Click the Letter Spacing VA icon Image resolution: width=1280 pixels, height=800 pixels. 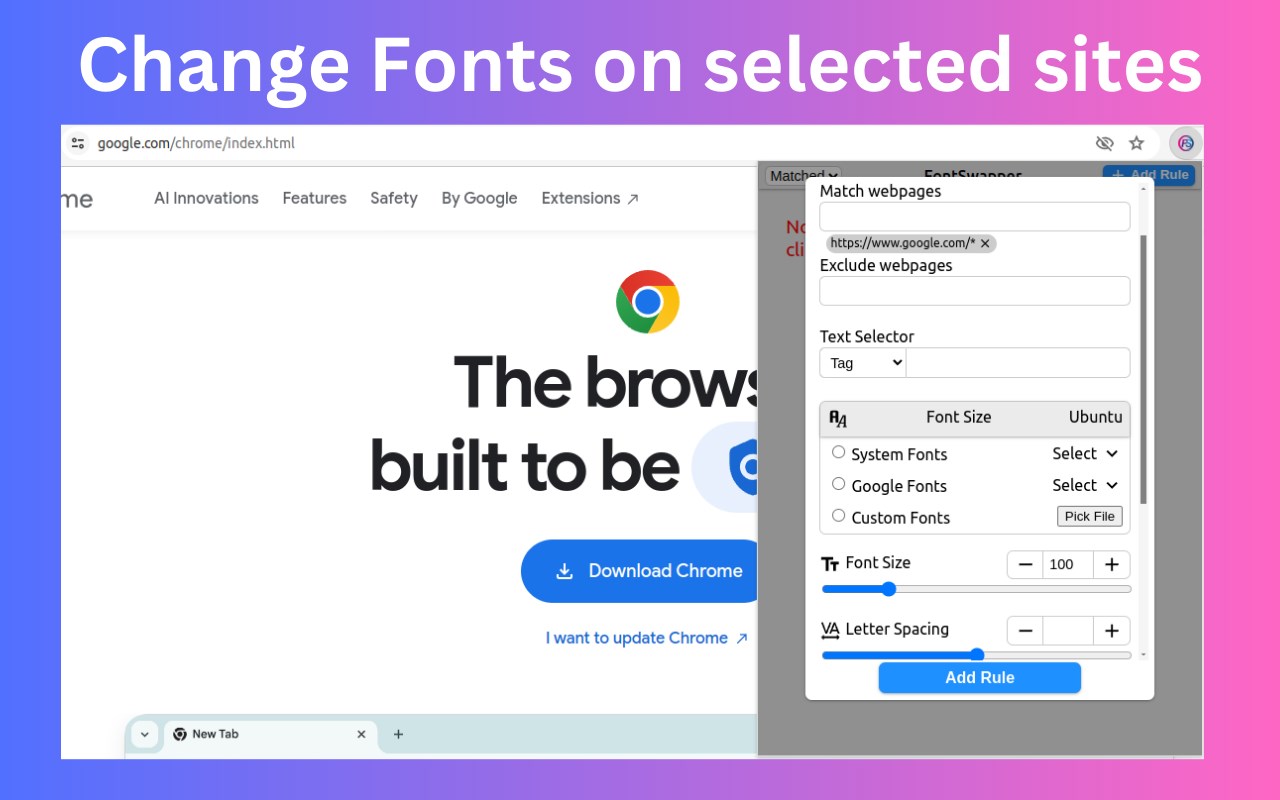[x=830, y=630]
